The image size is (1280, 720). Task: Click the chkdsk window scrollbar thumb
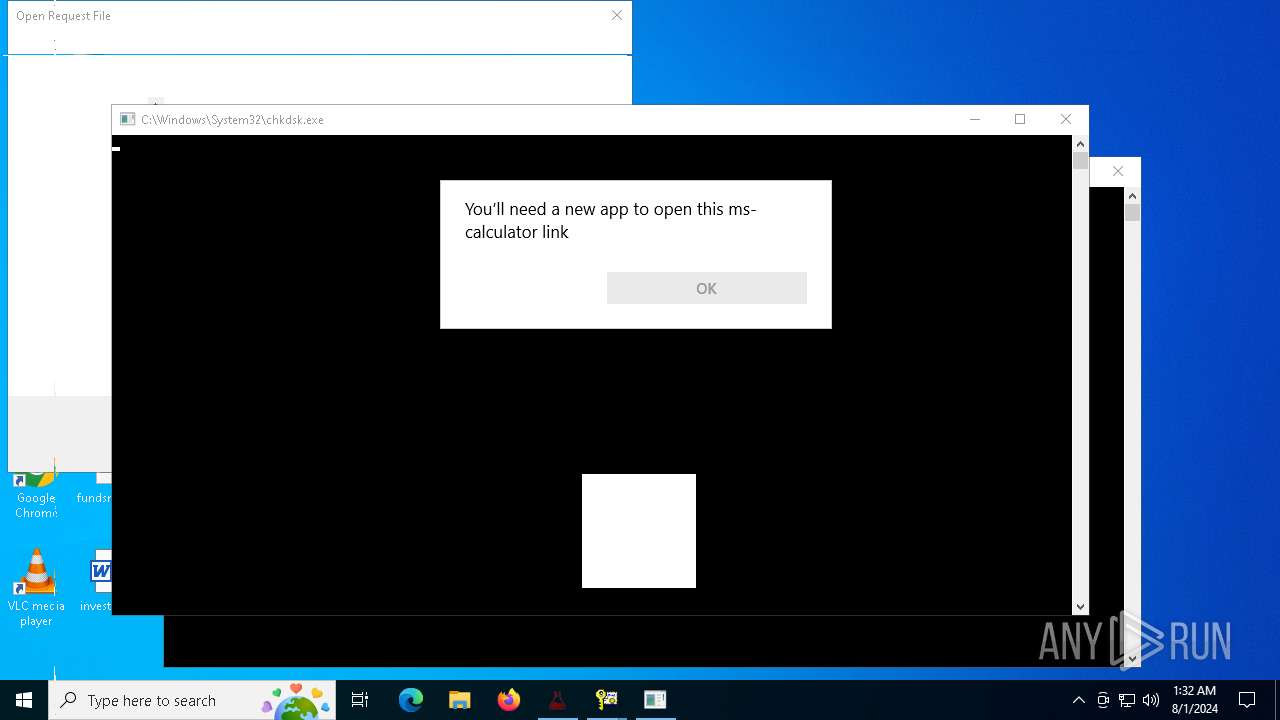pos(1080,161)
